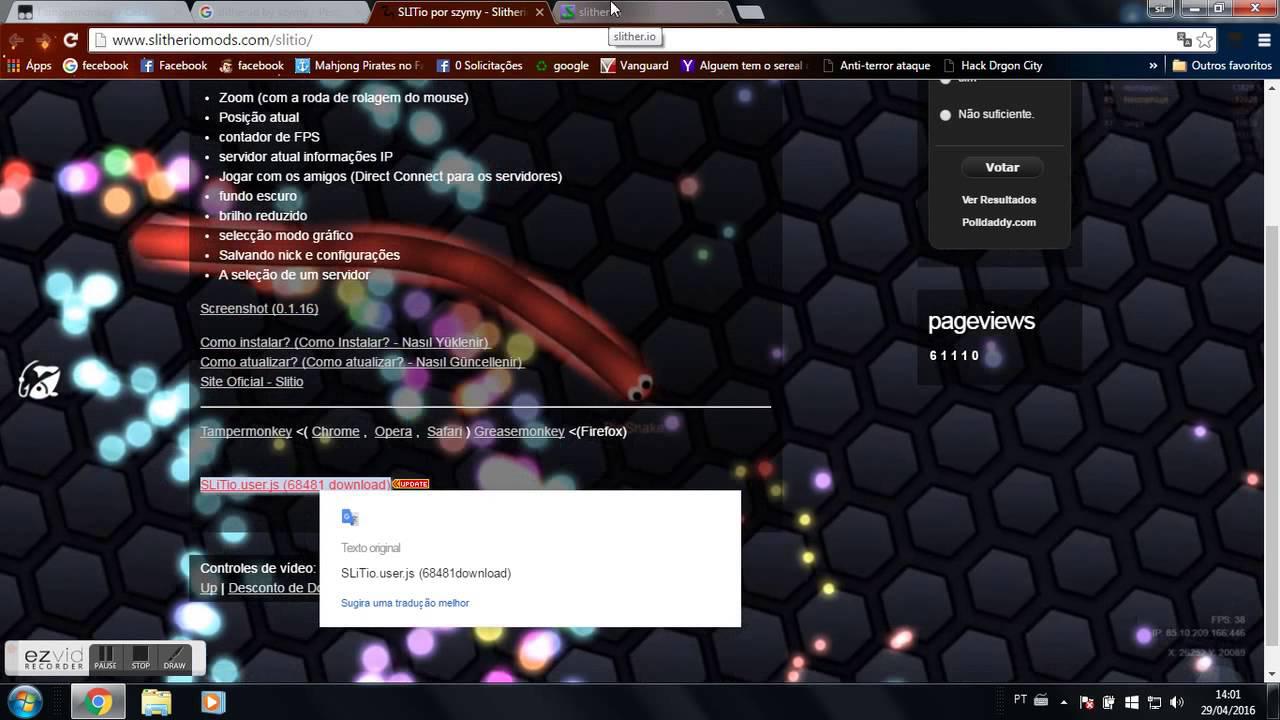Pause the Ezvid recording
Screen dimensions: 1280x720
(105, 658)
